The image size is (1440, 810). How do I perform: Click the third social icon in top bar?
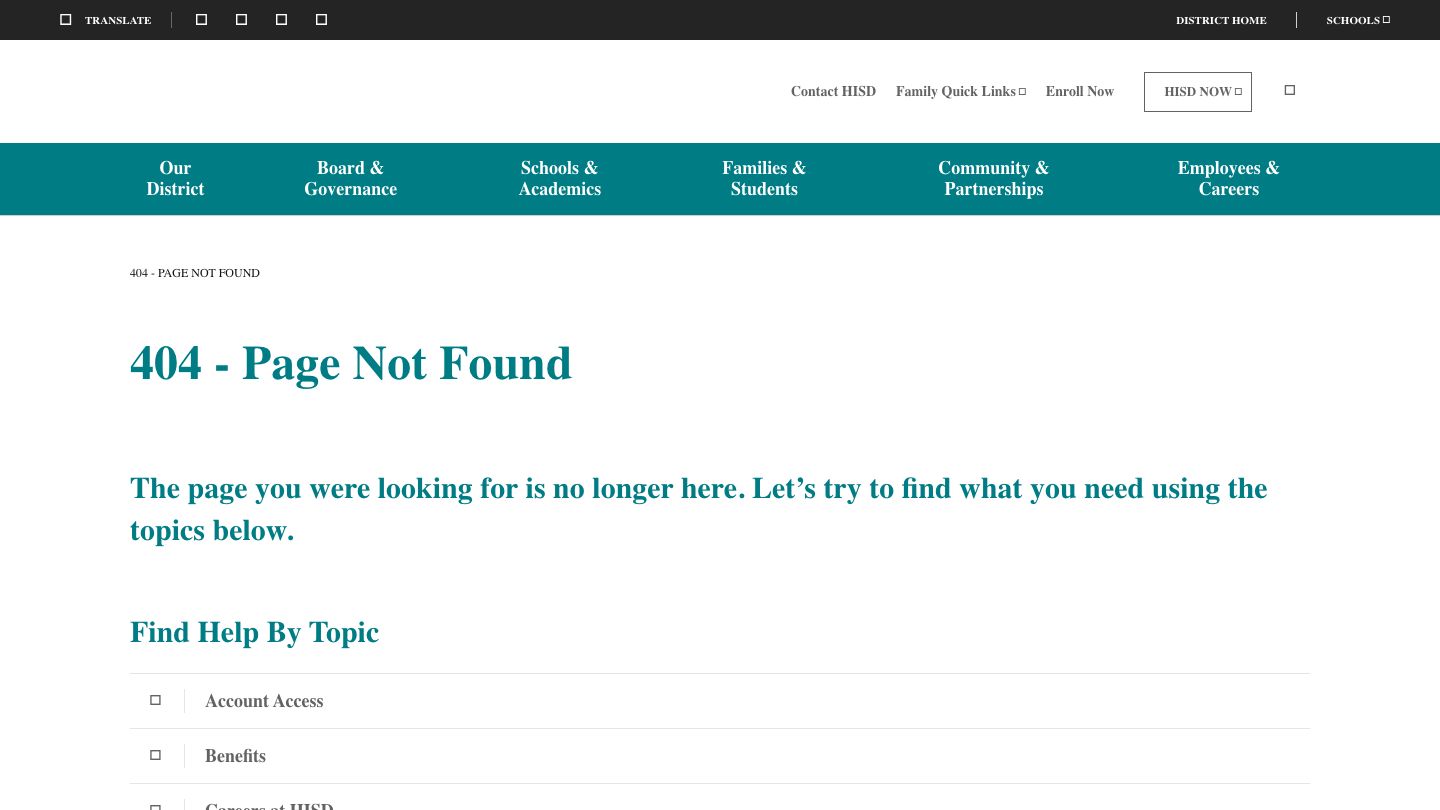pyautogui.click(x=281, y=20)
